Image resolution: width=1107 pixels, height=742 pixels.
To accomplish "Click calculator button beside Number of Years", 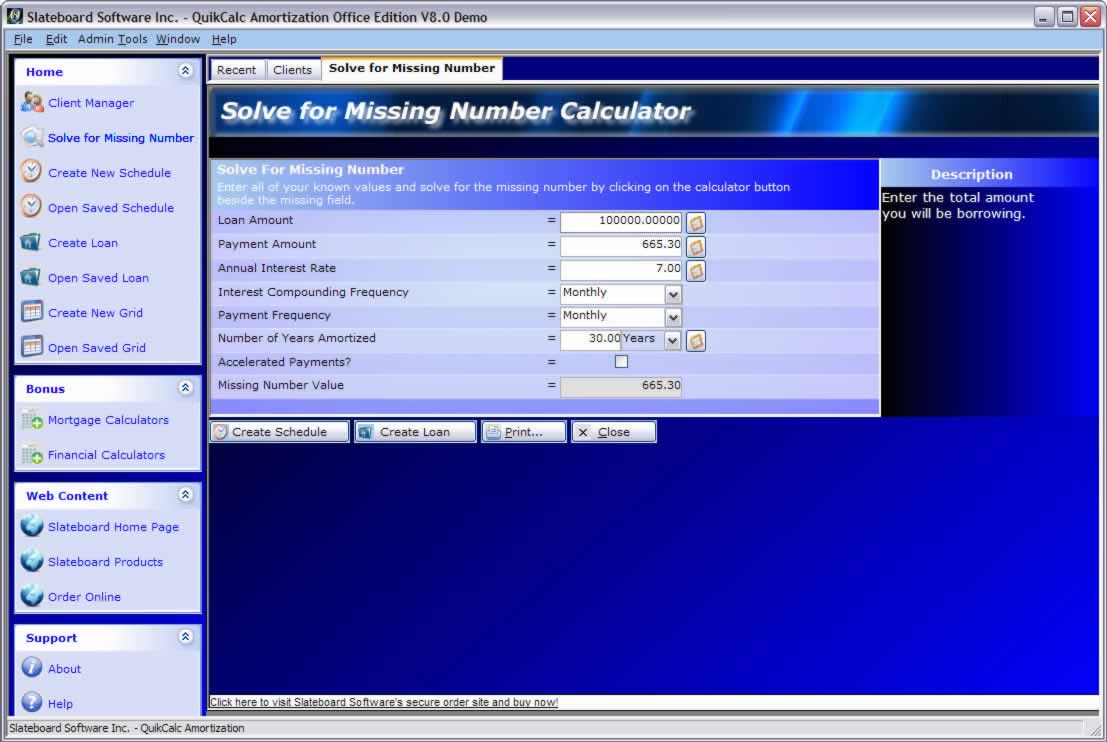I will coord(696,340).
